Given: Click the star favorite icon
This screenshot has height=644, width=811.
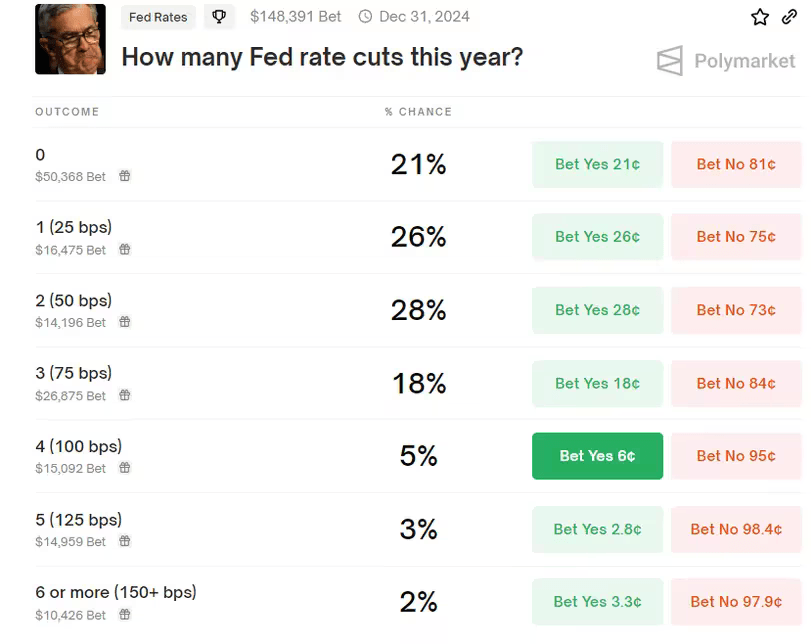Looking at the screenshot, I should pyautogui.click(x=760, y=17).
